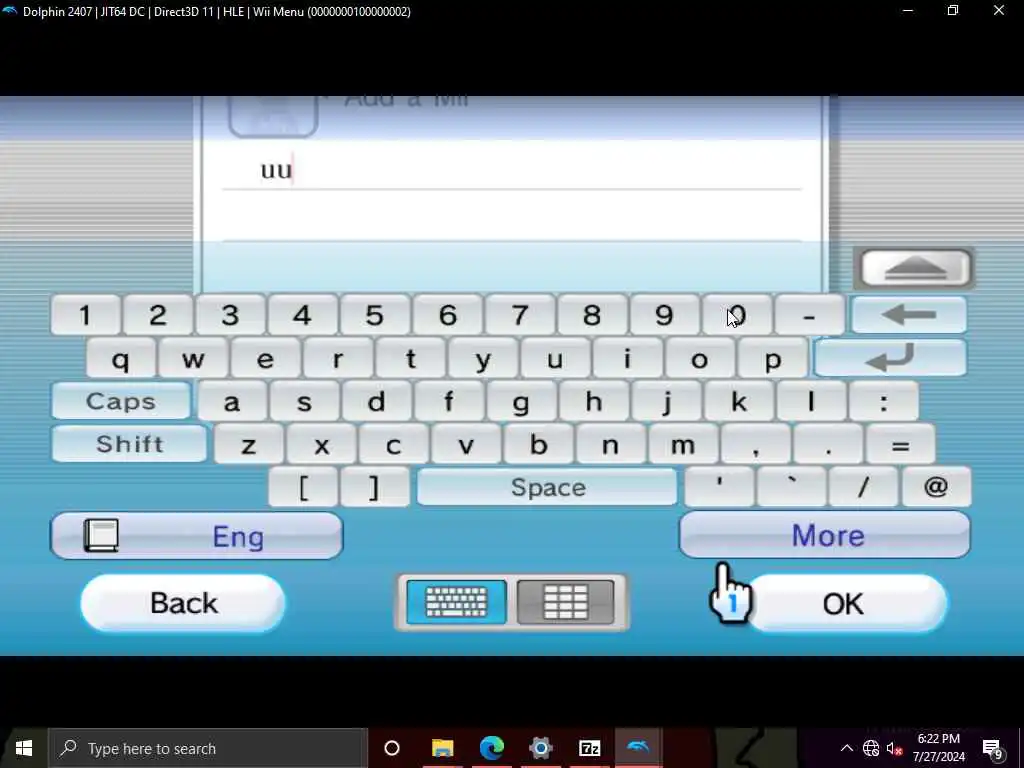Tap the number 0 key

737,315
